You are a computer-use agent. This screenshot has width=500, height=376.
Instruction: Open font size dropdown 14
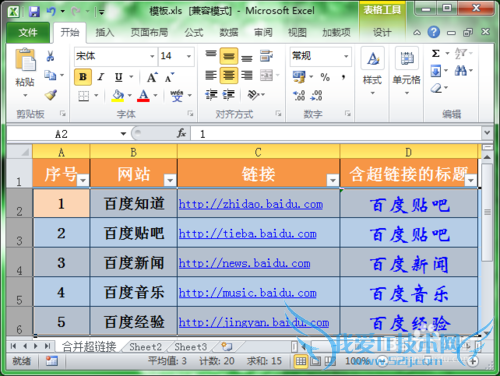click(x=189, y=56)
